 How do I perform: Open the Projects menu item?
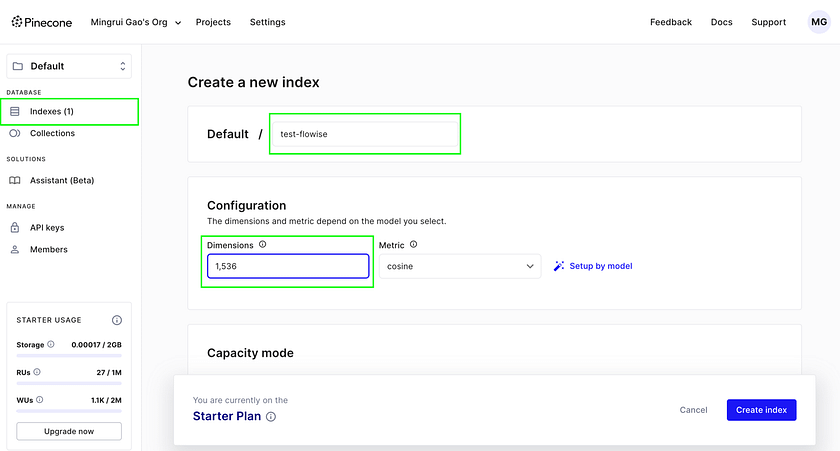[213, 22]
